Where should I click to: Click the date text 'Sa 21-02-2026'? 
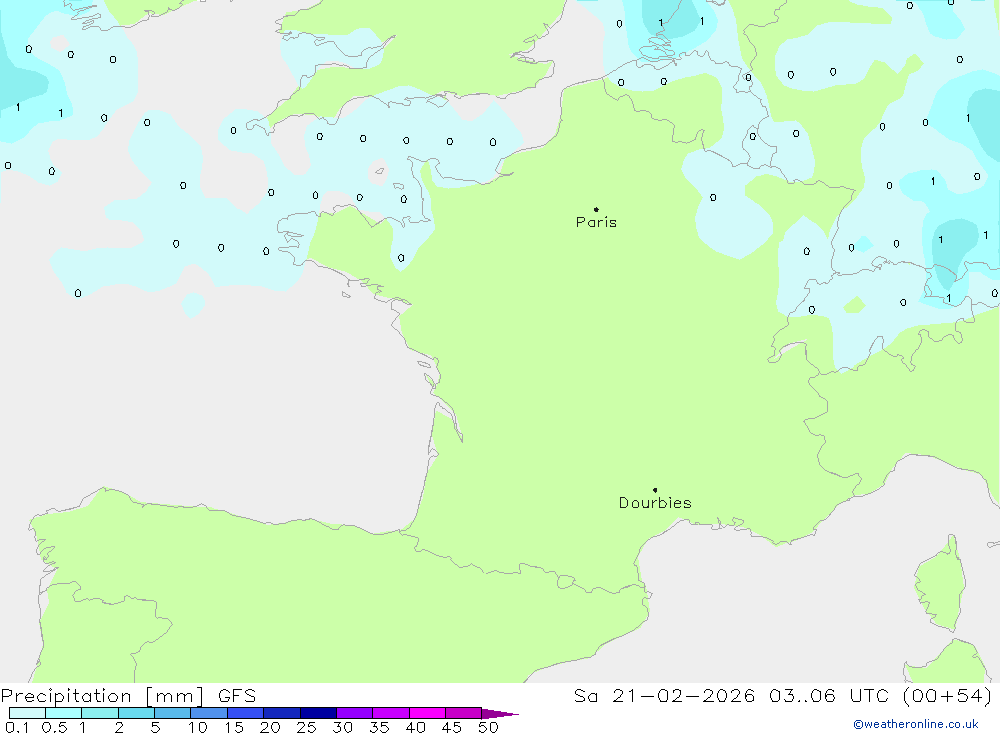tap(664, 695)
